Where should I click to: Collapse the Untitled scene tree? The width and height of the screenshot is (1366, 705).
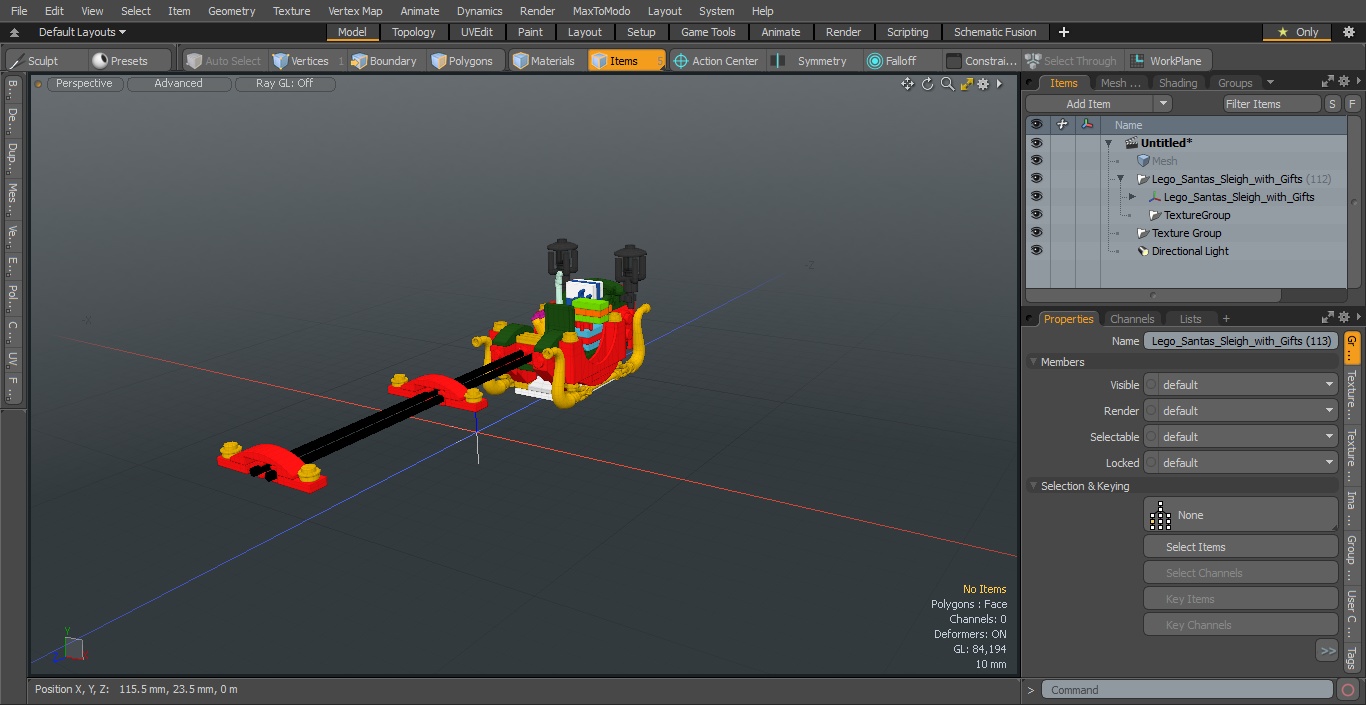pyautogui.click(x=1108, y=144)
